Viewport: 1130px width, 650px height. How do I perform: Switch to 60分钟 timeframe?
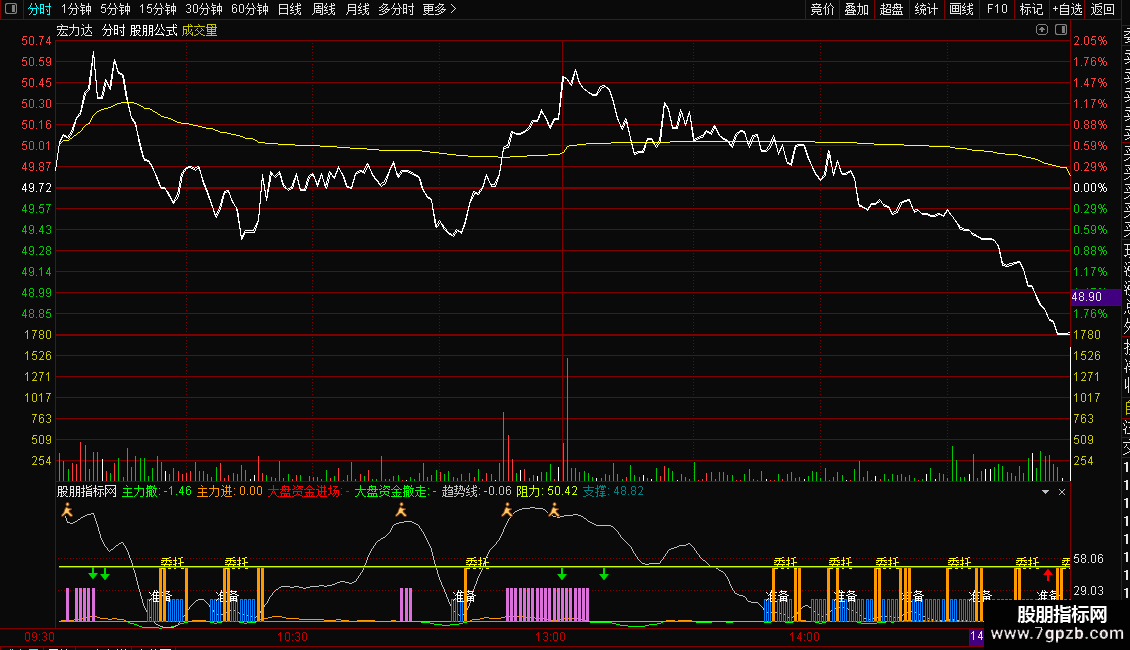click(249, 9)
